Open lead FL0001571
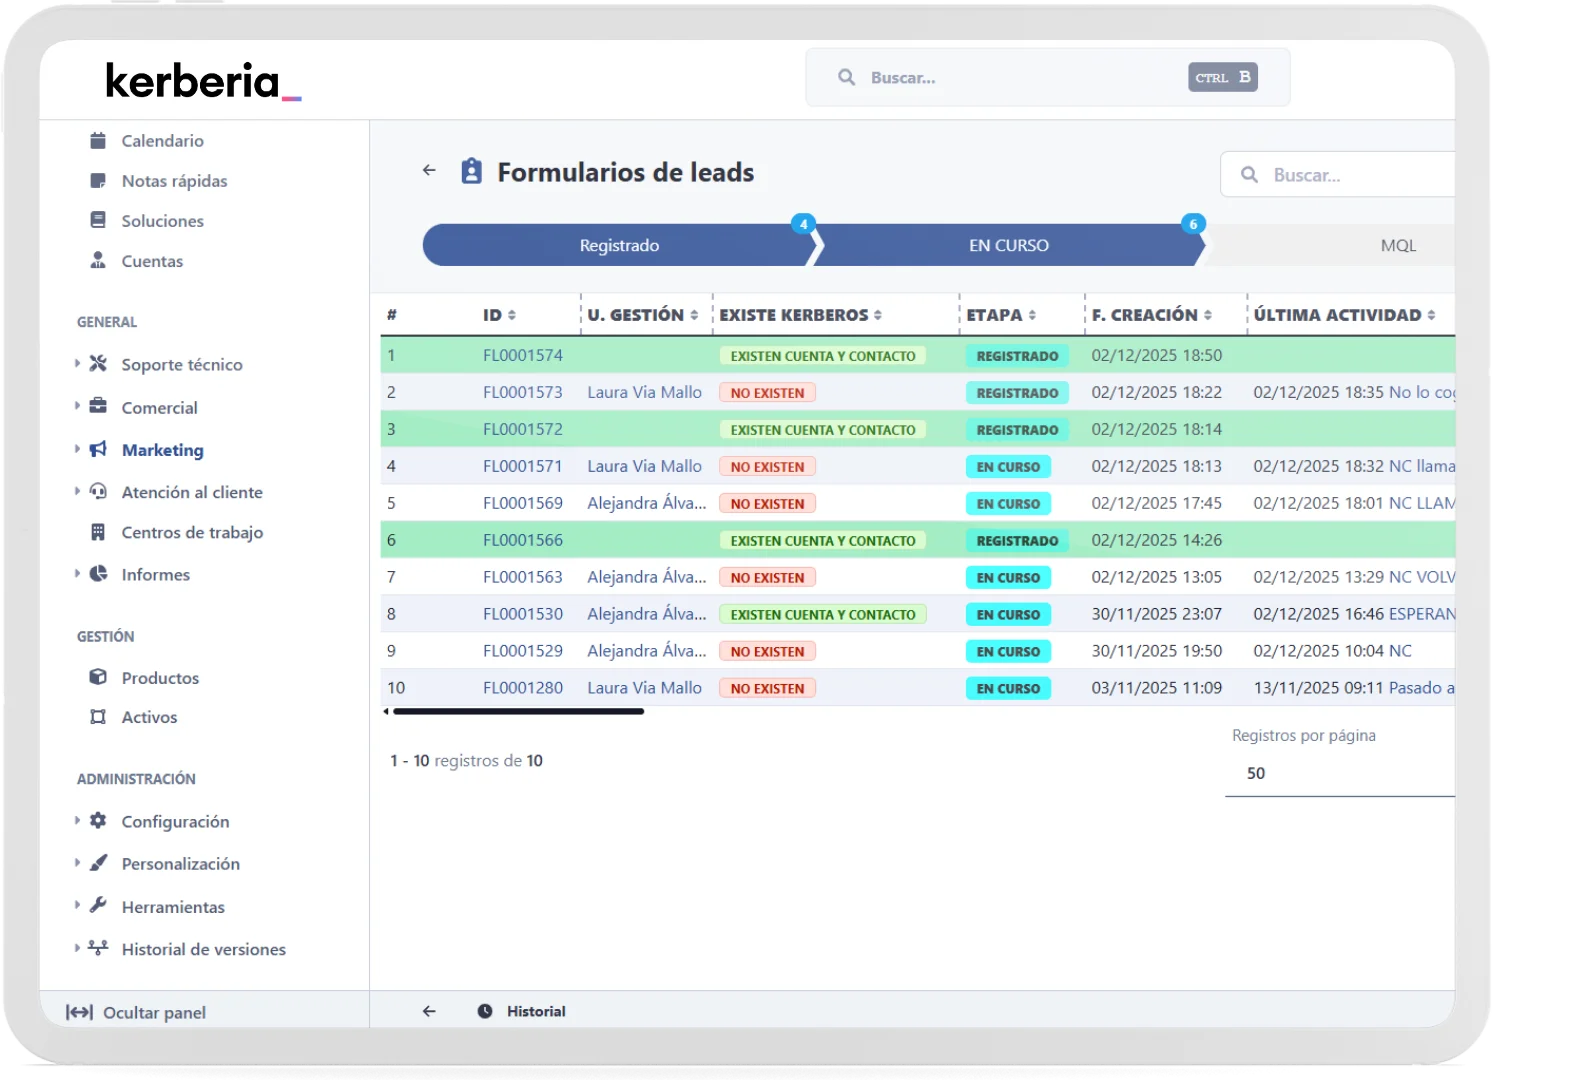1593x1080 pixels. [522, 466]
